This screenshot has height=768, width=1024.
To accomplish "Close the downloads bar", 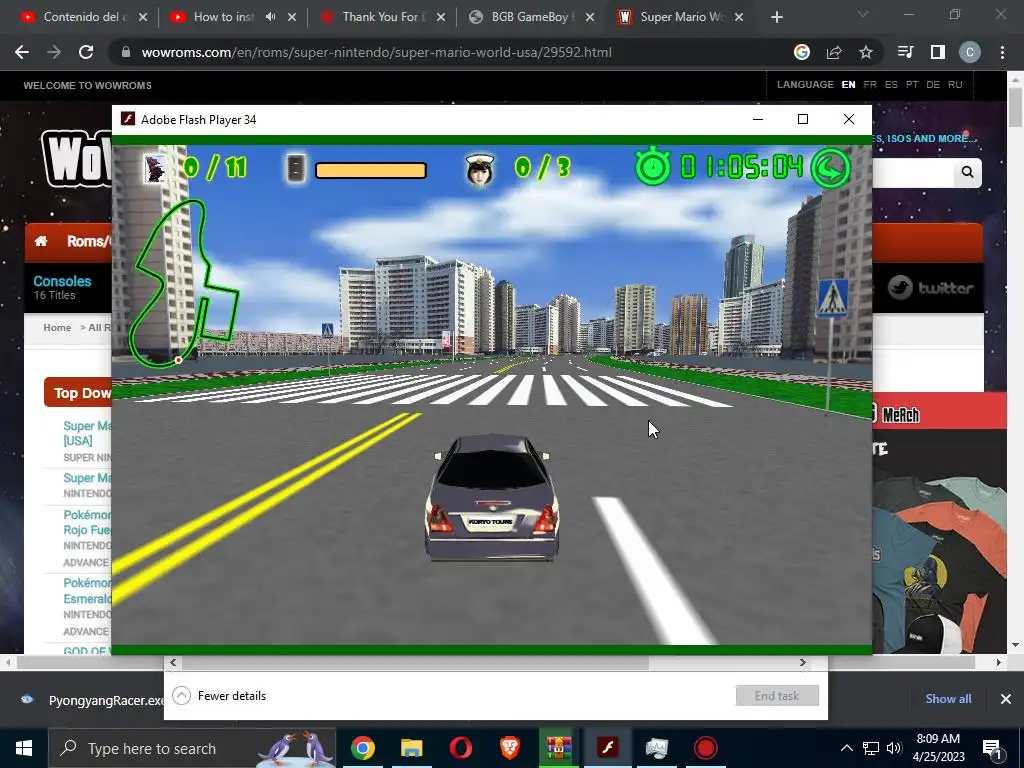I will (1006, 699).
